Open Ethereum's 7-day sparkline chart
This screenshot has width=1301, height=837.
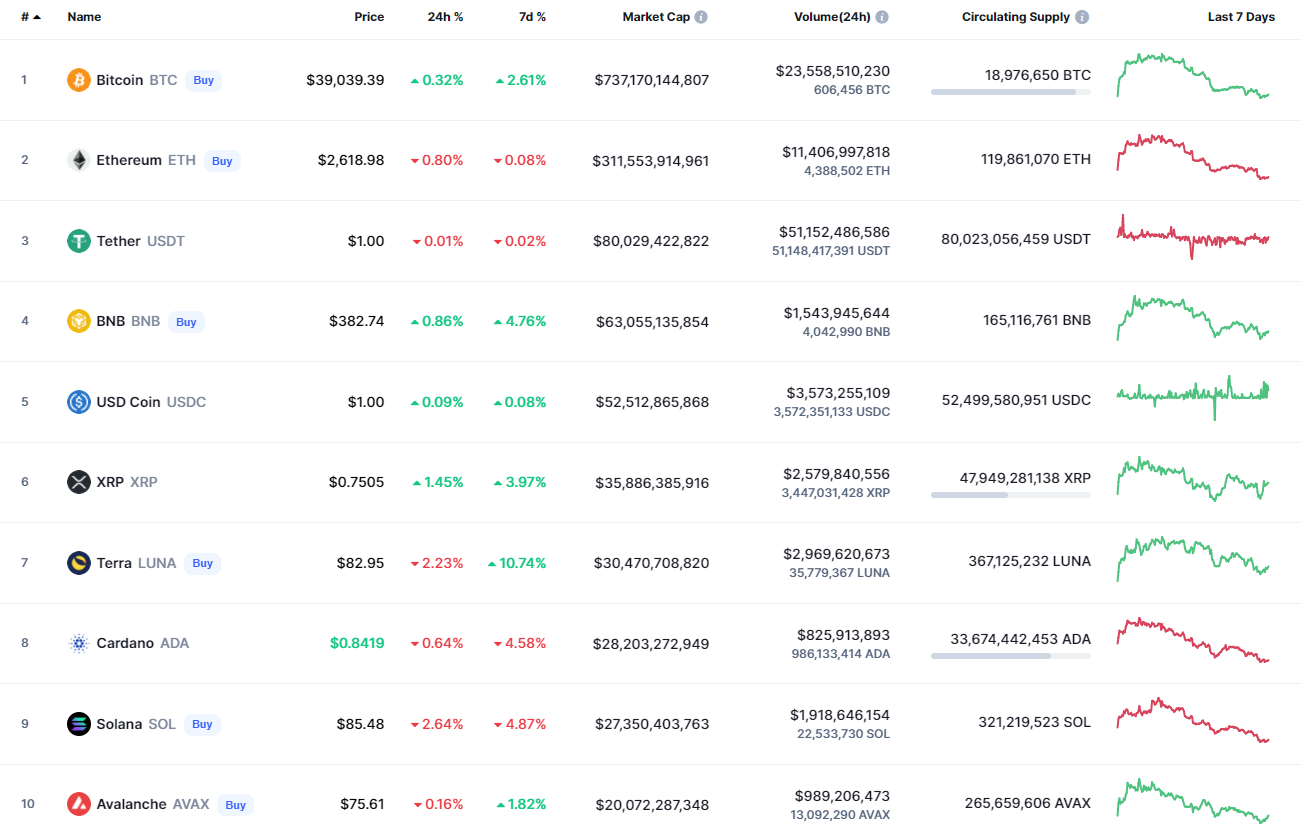point(1193,157)
